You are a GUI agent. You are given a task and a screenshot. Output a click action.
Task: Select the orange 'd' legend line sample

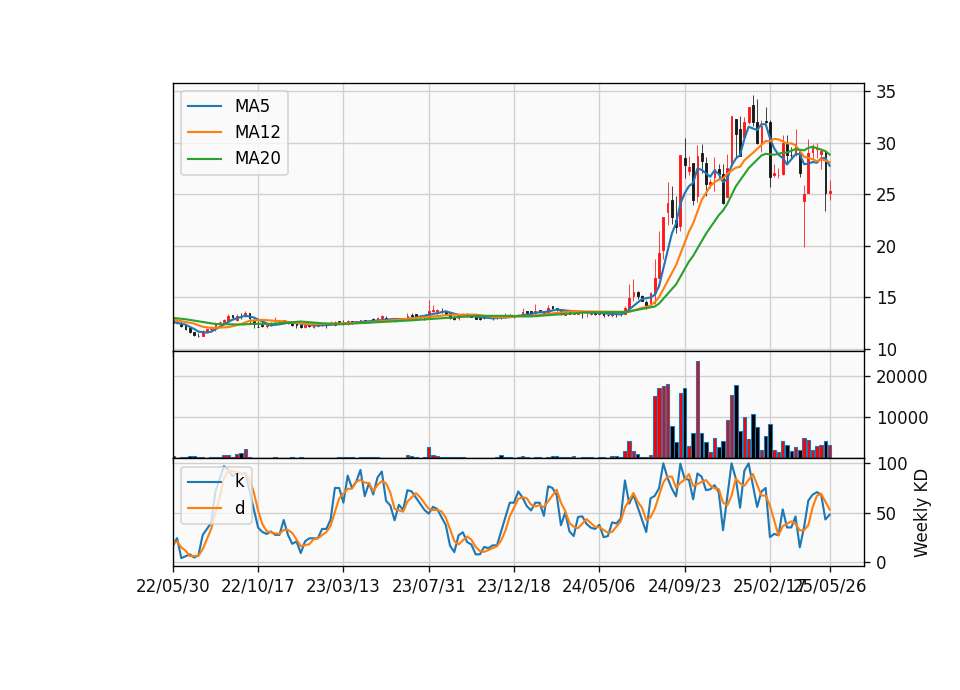204,508
